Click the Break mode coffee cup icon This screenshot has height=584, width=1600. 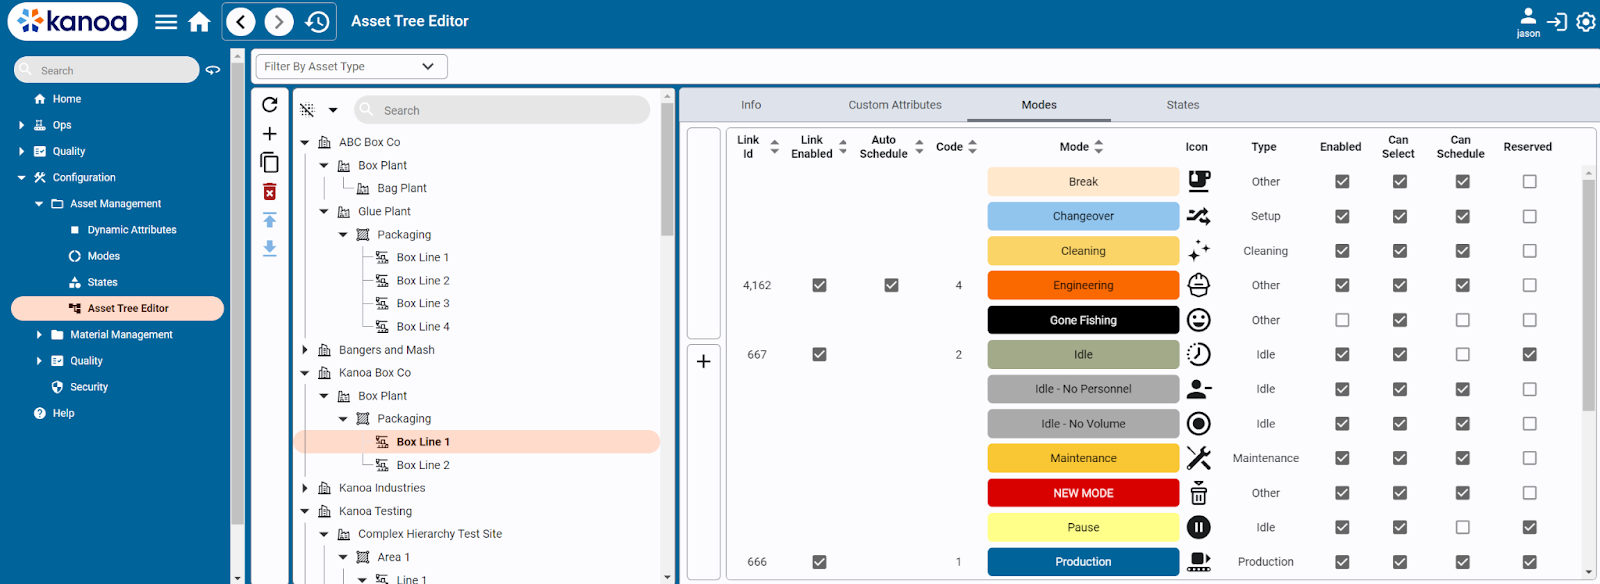[1198, 181]
